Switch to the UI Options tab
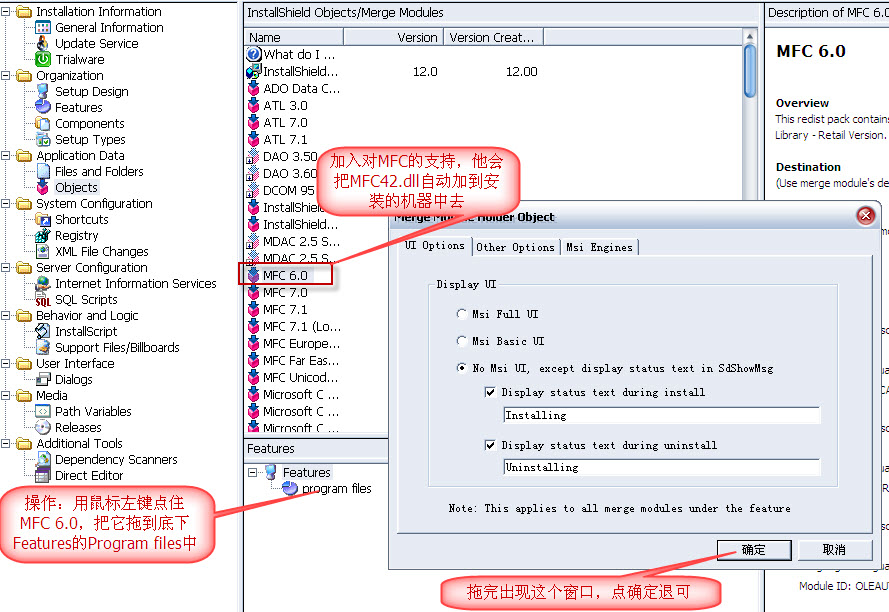This screenshot has width=889, height=612. pos(435,246)
